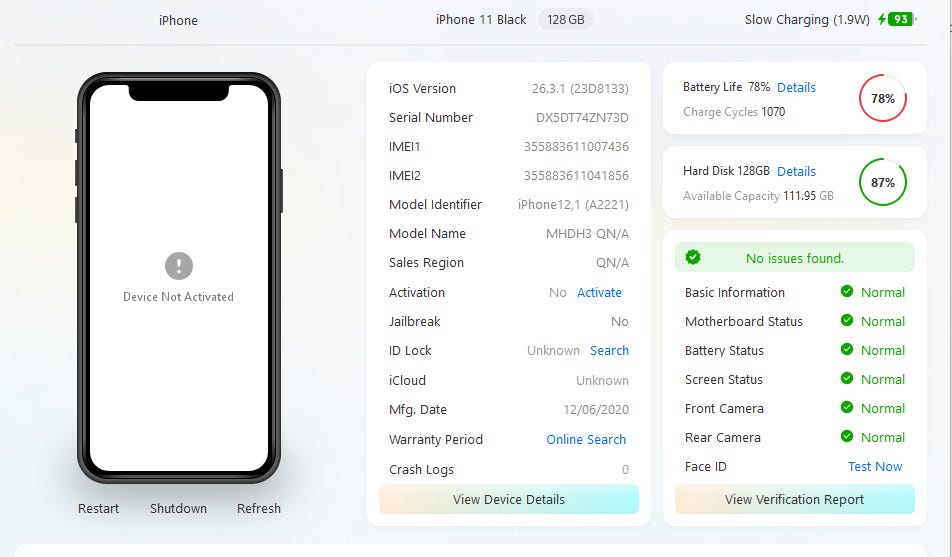Screen dimensions: 952x557
Task: Restart the device
Action: [98, 508]
